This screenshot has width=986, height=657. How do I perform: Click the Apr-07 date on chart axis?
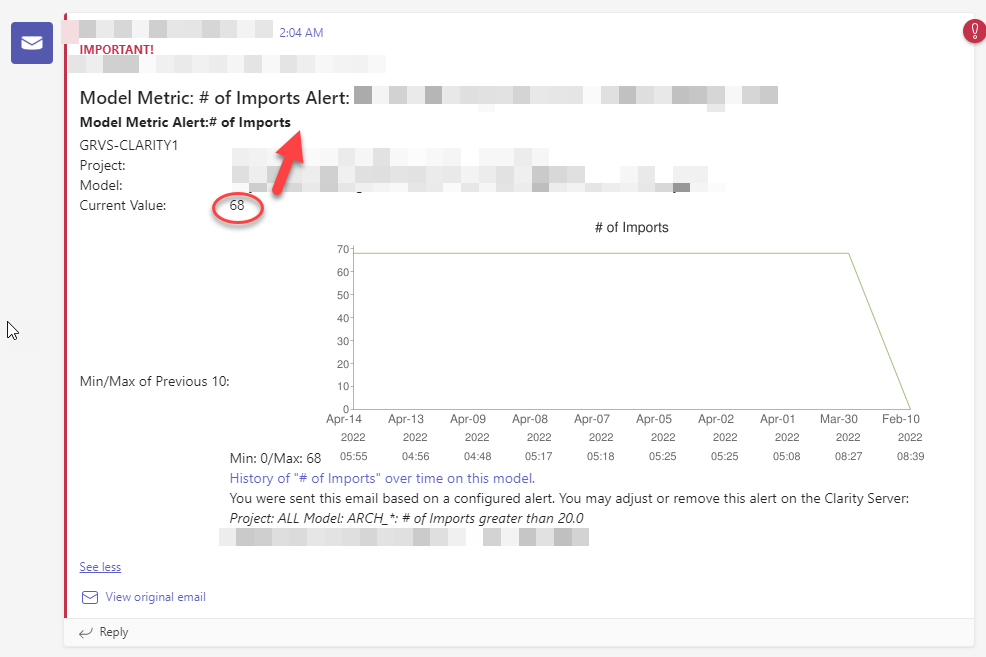click(600, 420)
